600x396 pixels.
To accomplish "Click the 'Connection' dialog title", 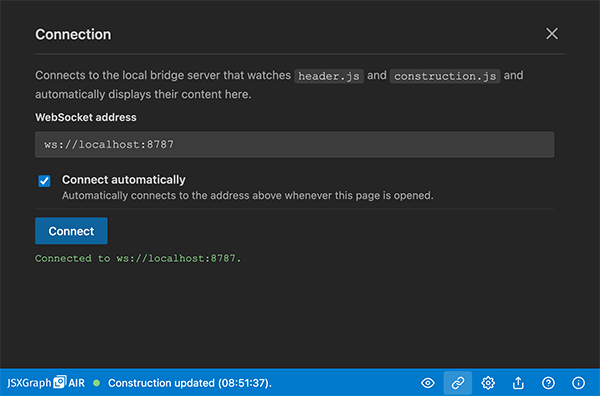I will point(73,34).
